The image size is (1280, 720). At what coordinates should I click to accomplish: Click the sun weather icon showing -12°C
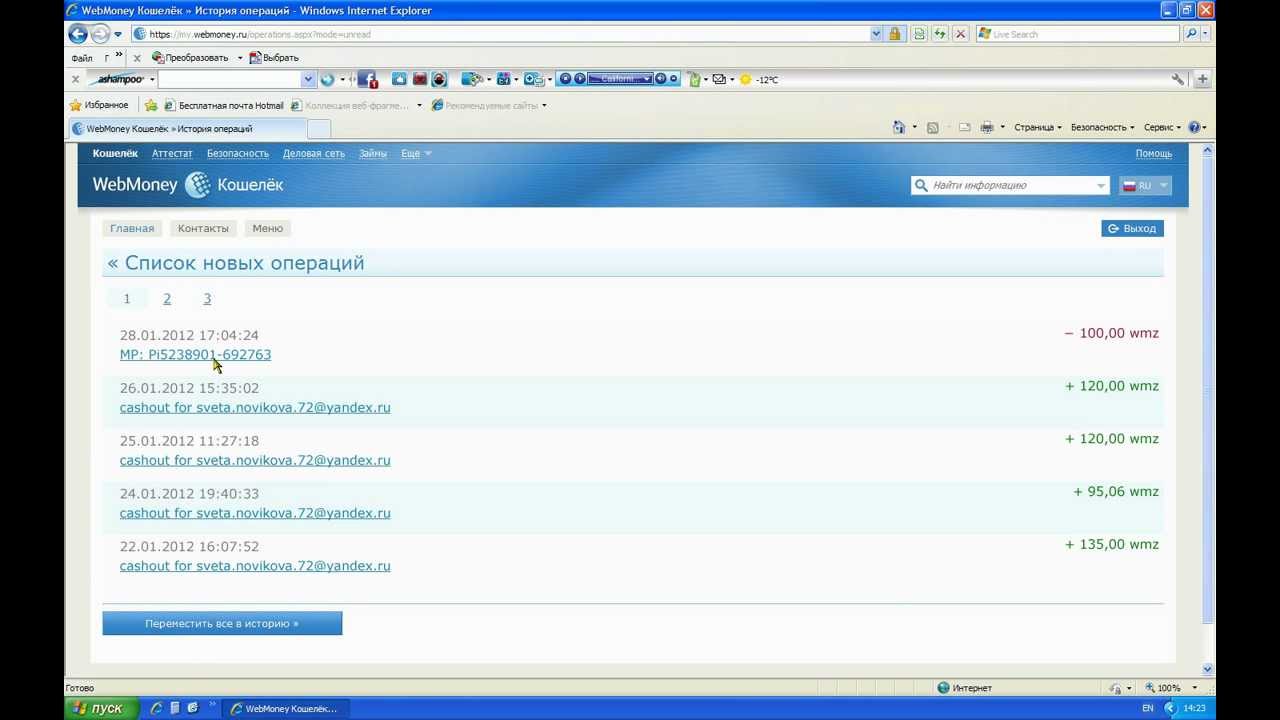(x=745, y=79)
